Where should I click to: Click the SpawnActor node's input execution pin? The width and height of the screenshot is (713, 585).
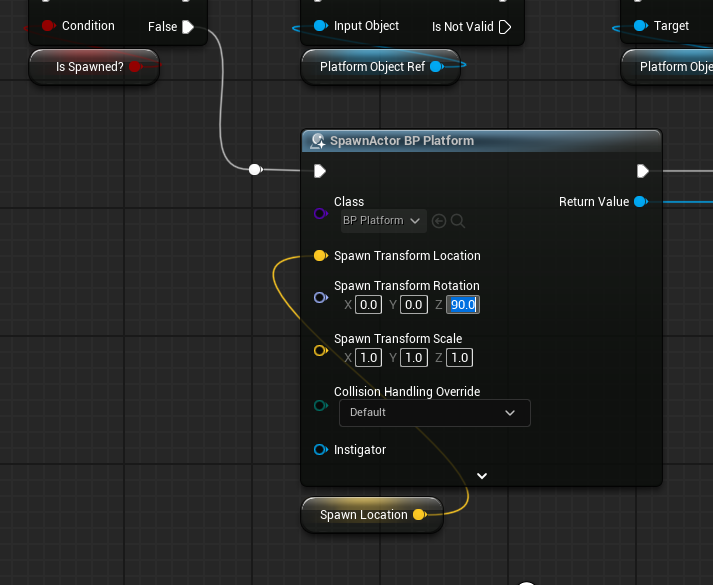pyautogui.click(x=320, y=171)
